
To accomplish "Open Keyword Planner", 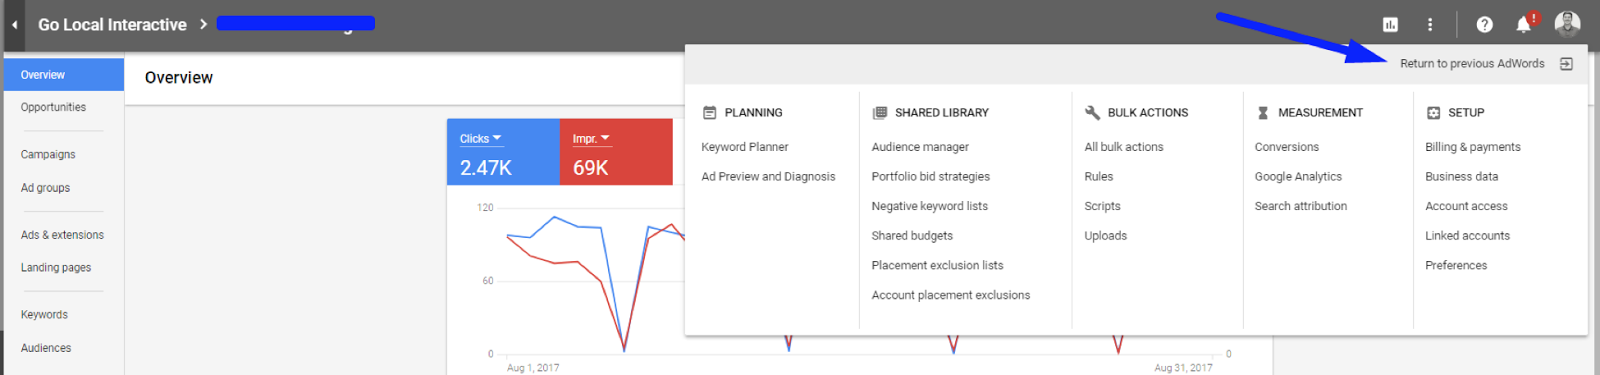I will pos(745,147).
